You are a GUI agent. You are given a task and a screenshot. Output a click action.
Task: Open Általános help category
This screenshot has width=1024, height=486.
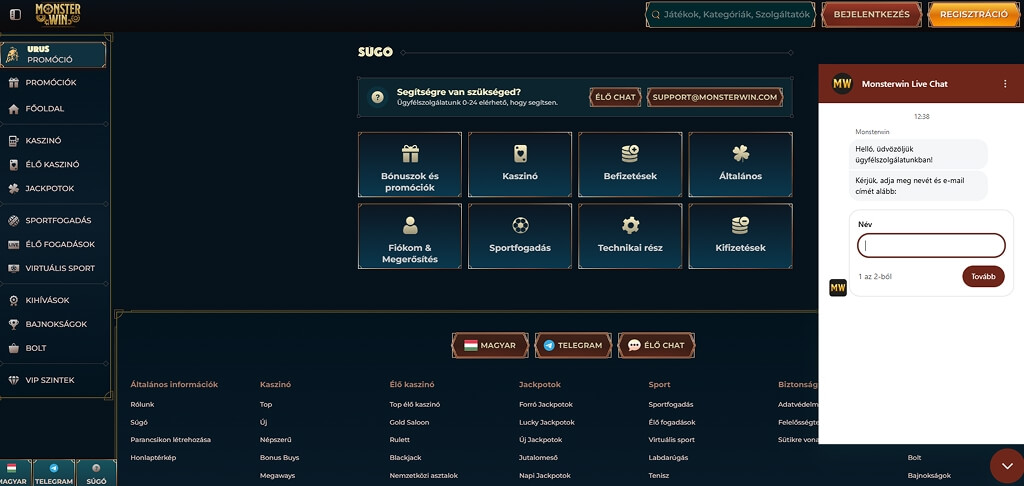[x=741, y=165]
